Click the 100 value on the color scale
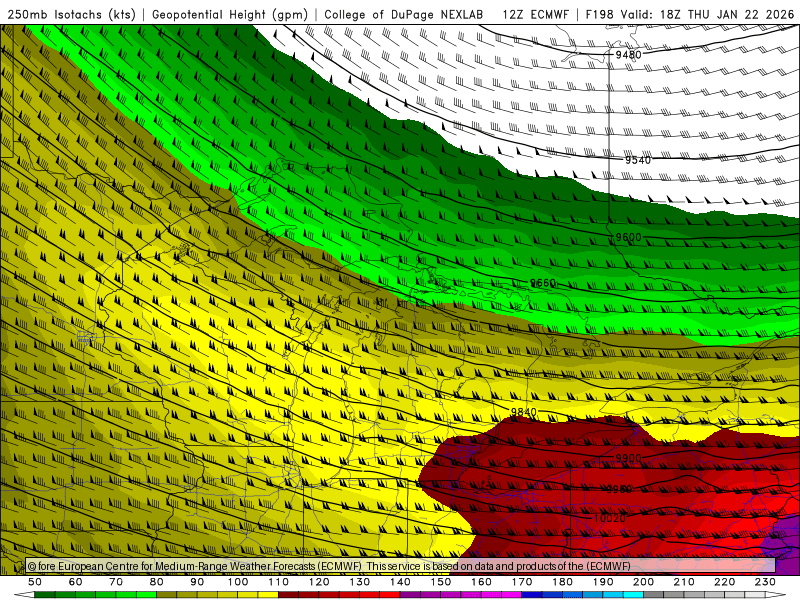The width and height of the screenshot is (800, 600). pos(238,582)
